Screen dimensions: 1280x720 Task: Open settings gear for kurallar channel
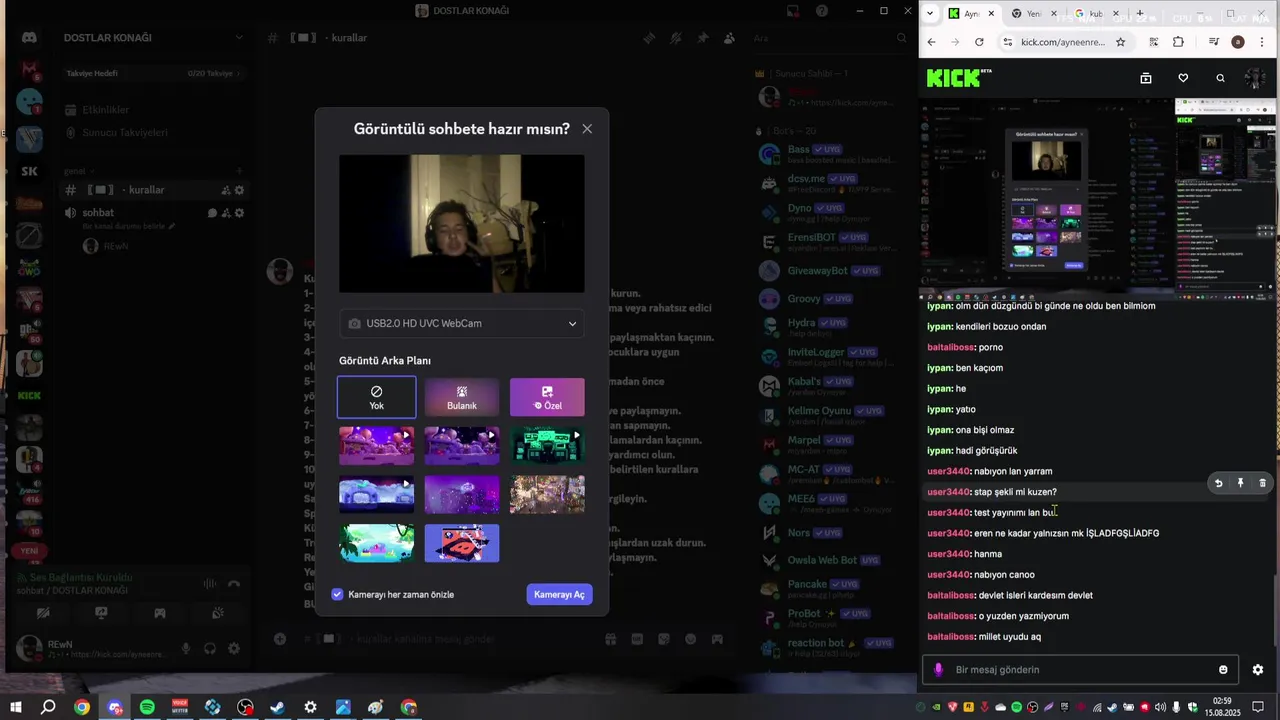point(239,190)
